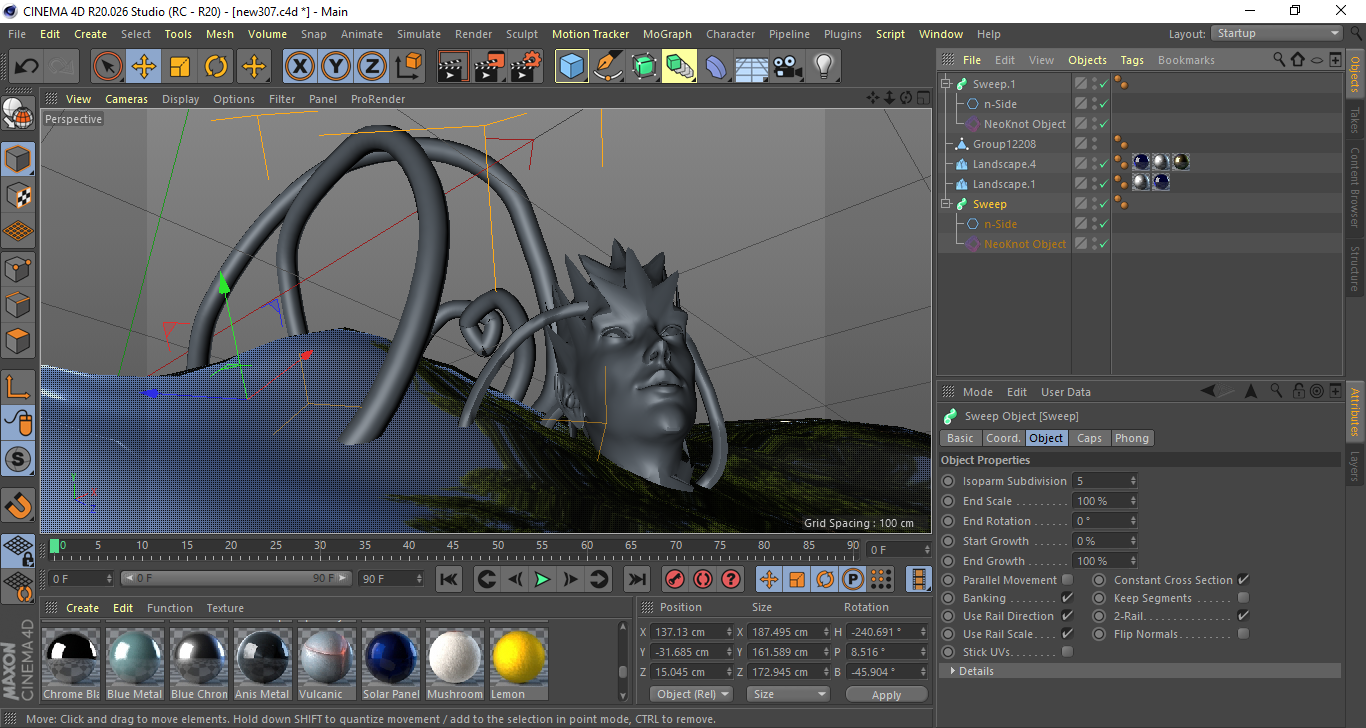The width and height of the screenshot is (1366, 728).
Task: Toggle Use Rail Direction checkbox
Action: click(1067, 616)
